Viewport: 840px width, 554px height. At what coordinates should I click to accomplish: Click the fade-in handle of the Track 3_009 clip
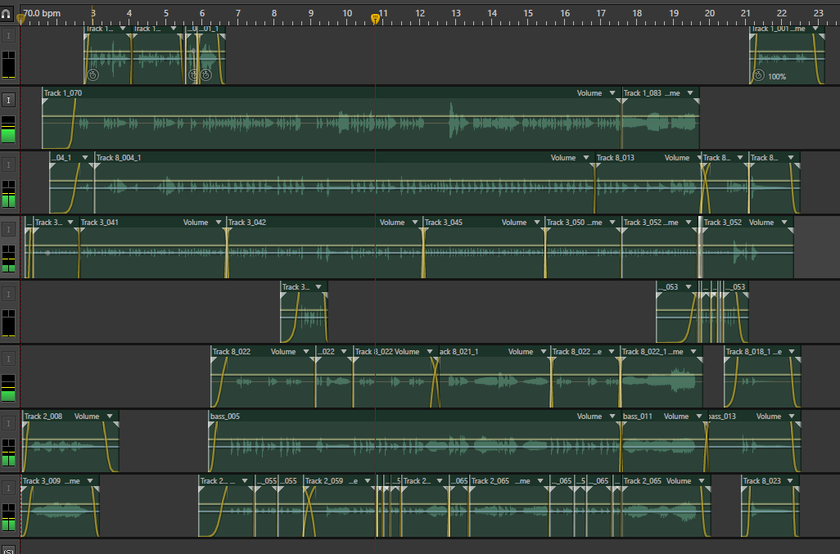(x=25, y=489)
